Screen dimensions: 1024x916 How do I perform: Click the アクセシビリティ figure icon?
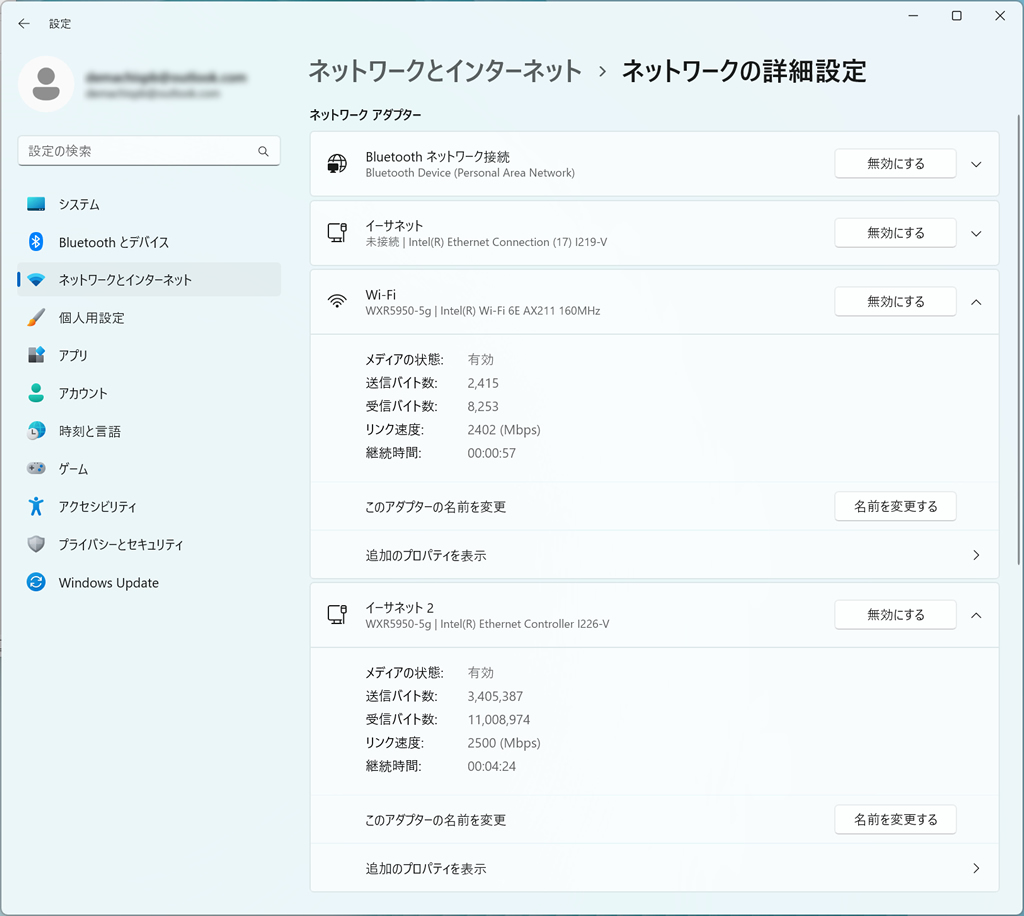pyautogui.click(x=36, y=506)
